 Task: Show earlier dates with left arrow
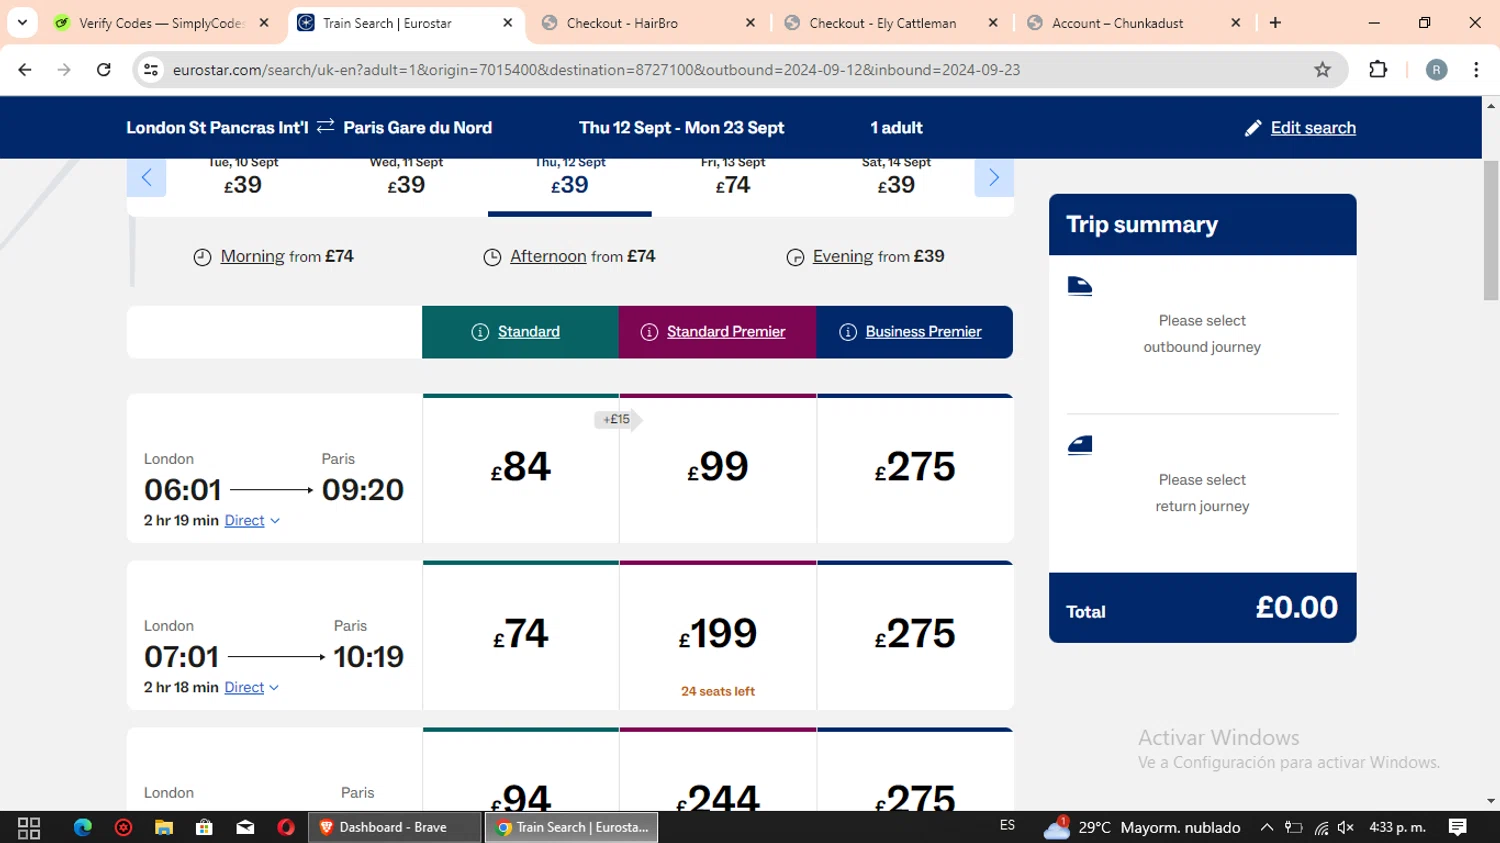click(146, 178)
